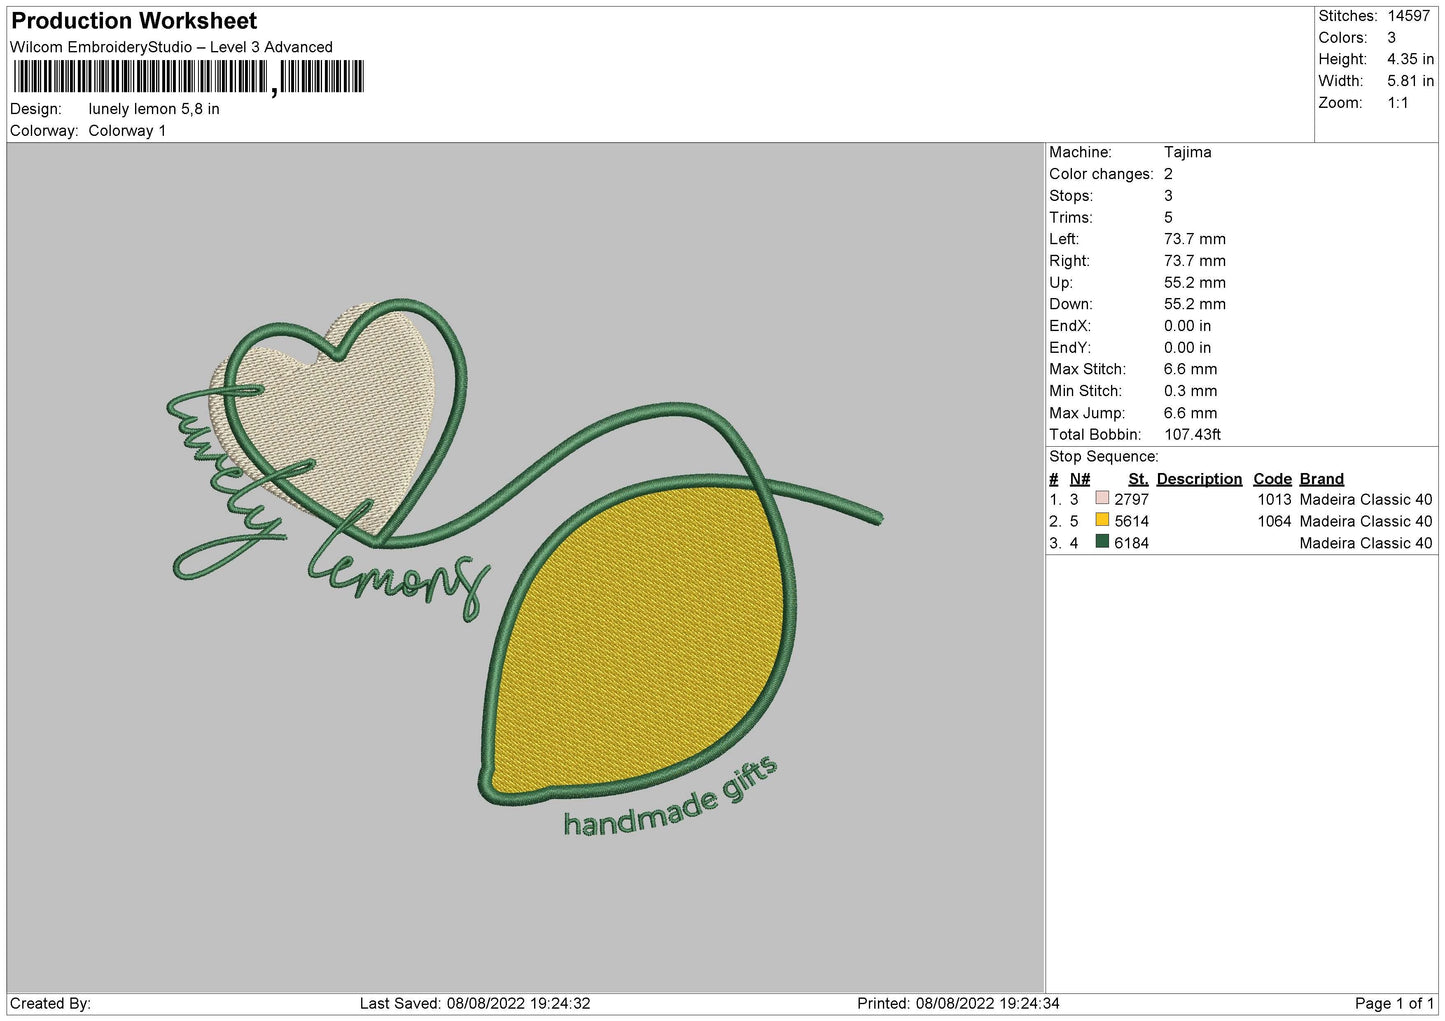Click the 'Production Worksheet' heading
The width and height of the screenshot is (1445, 1021).
click(134, 21)
